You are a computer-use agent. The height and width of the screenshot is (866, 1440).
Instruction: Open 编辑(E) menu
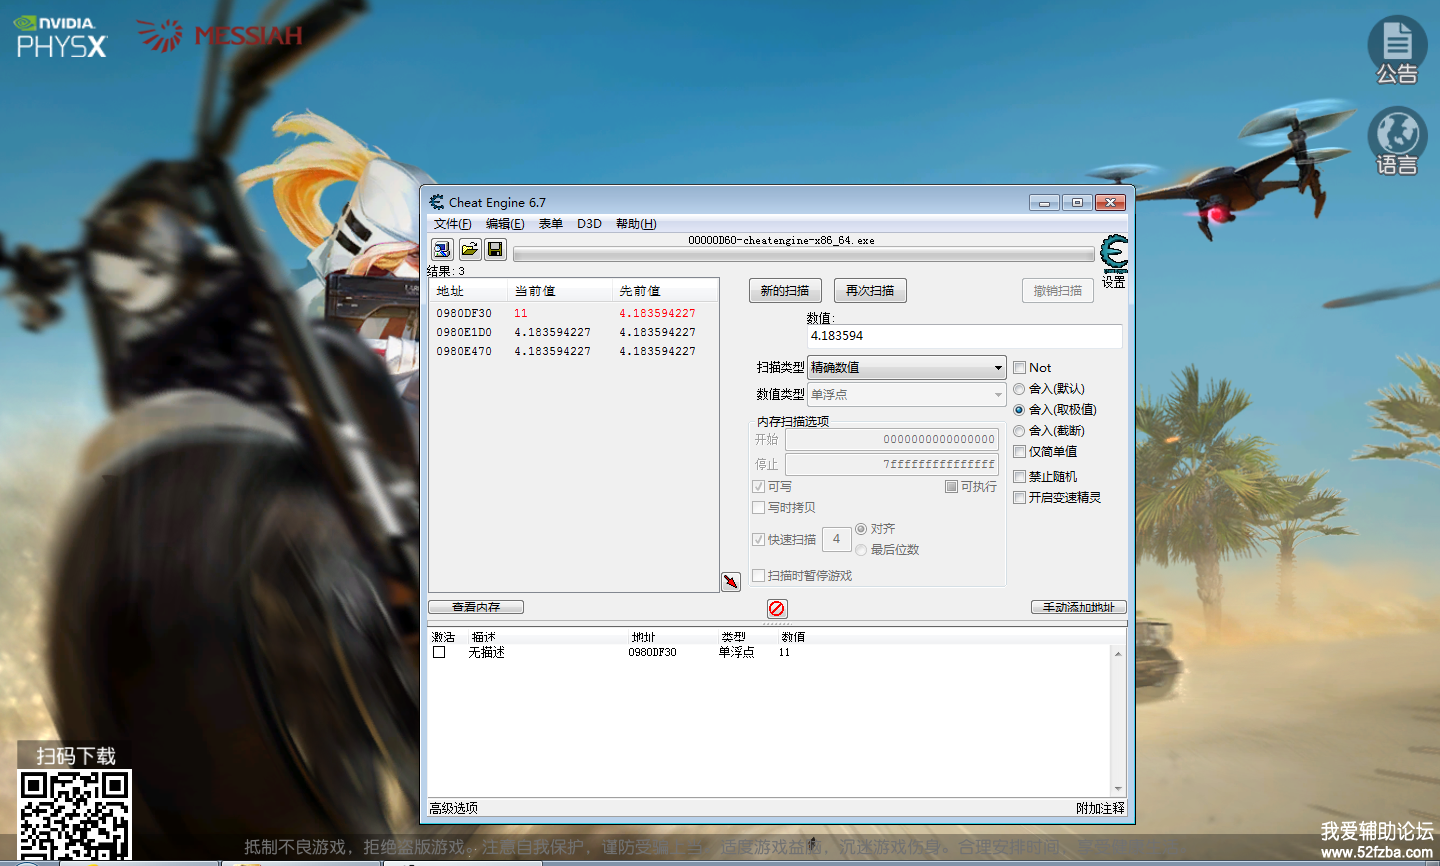(x=505, y=224)
